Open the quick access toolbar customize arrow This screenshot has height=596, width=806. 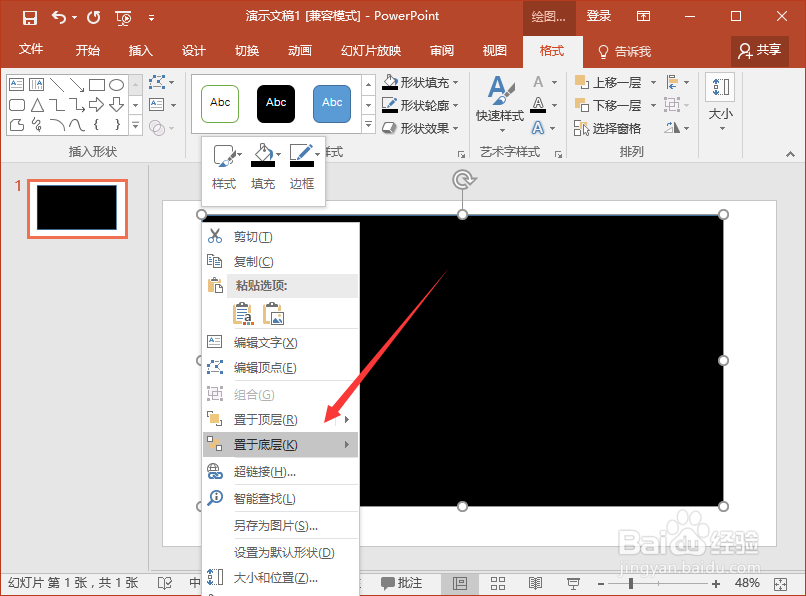click(151, 18)
